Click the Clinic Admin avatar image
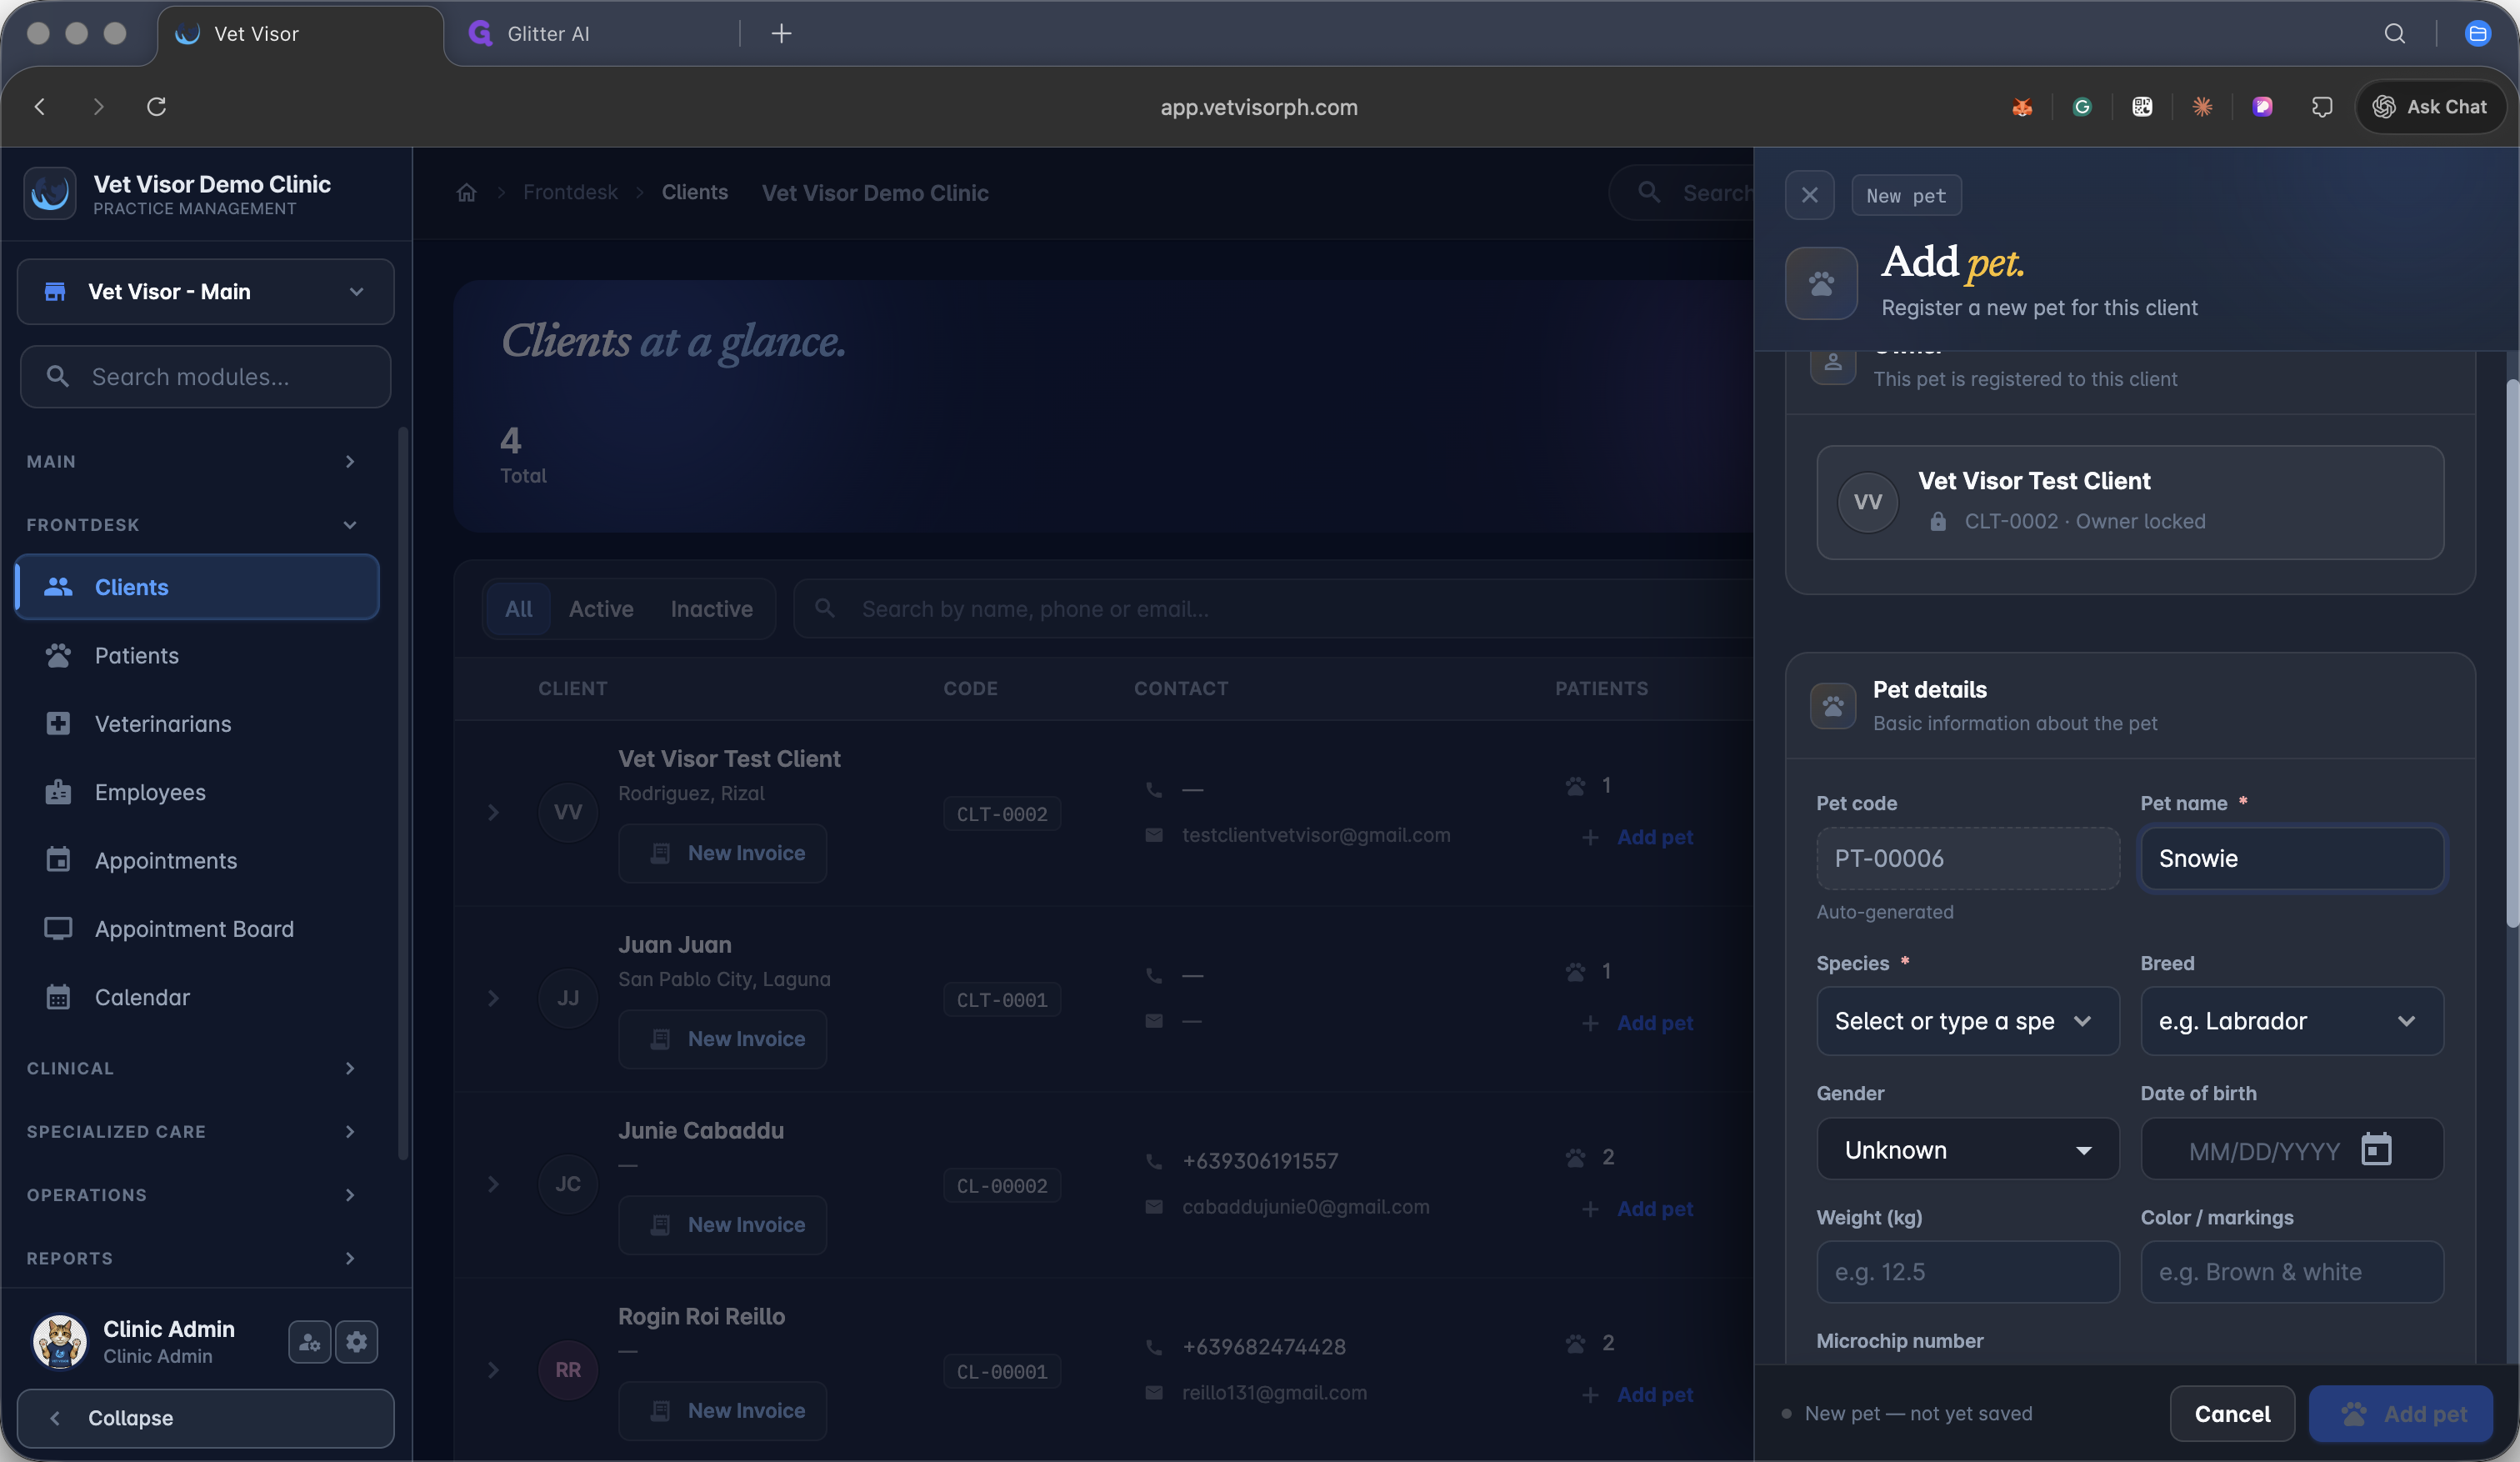 coord(60,1341)
